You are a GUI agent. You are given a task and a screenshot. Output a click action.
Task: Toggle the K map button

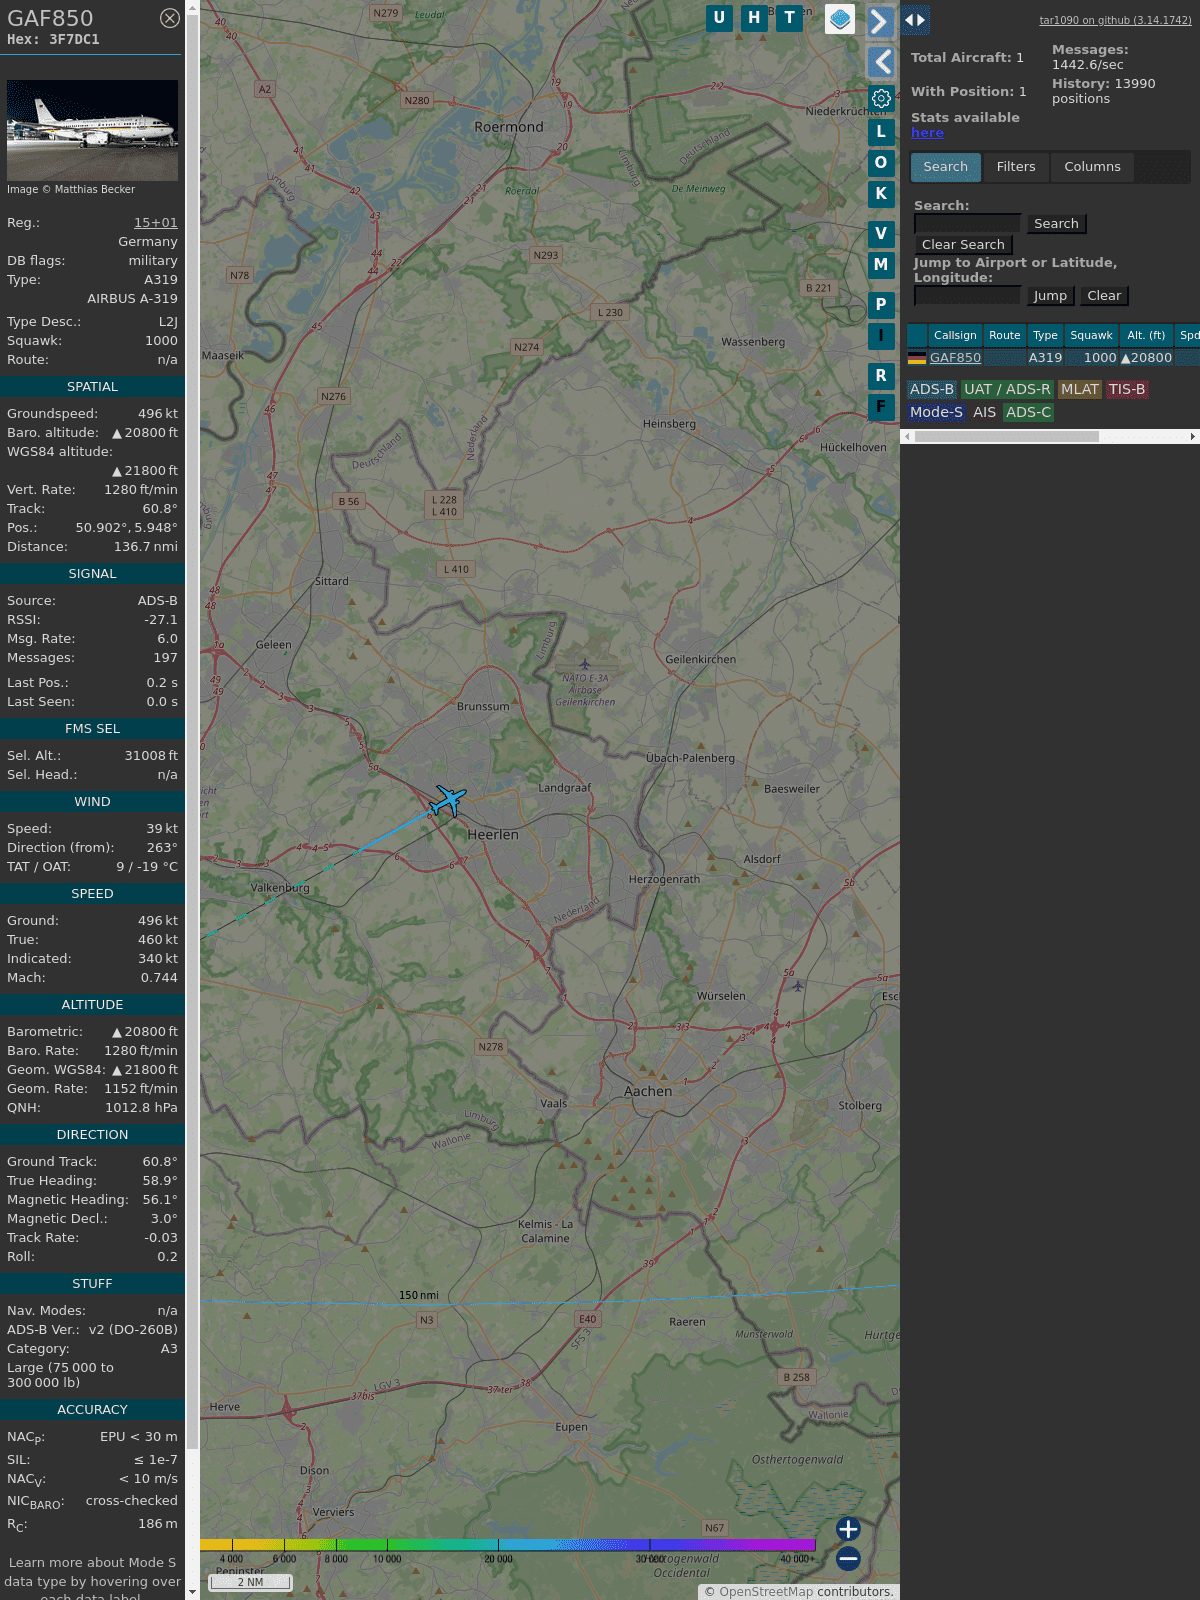point(881,194)
